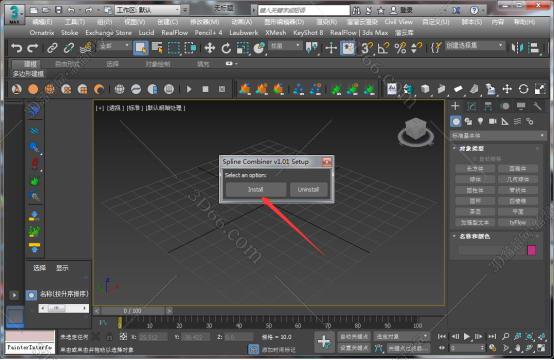
Task: Click the Ornatrix menu
Action: 42,33
